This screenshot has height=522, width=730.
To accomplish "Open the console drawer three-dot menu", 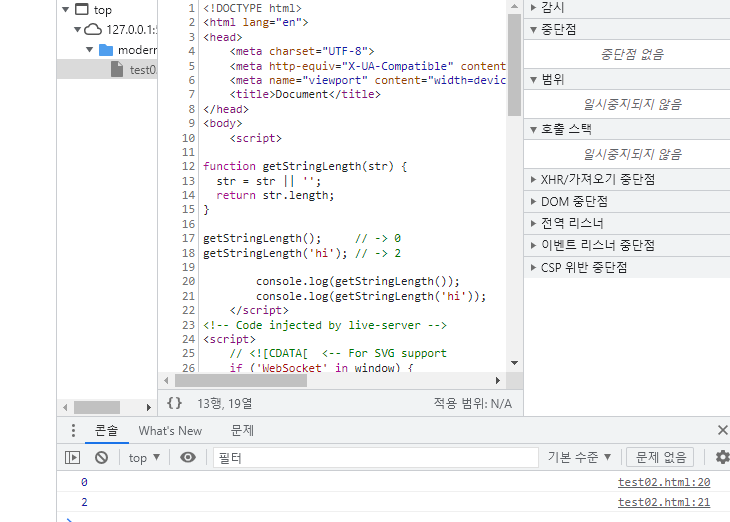I will point(73,430).
